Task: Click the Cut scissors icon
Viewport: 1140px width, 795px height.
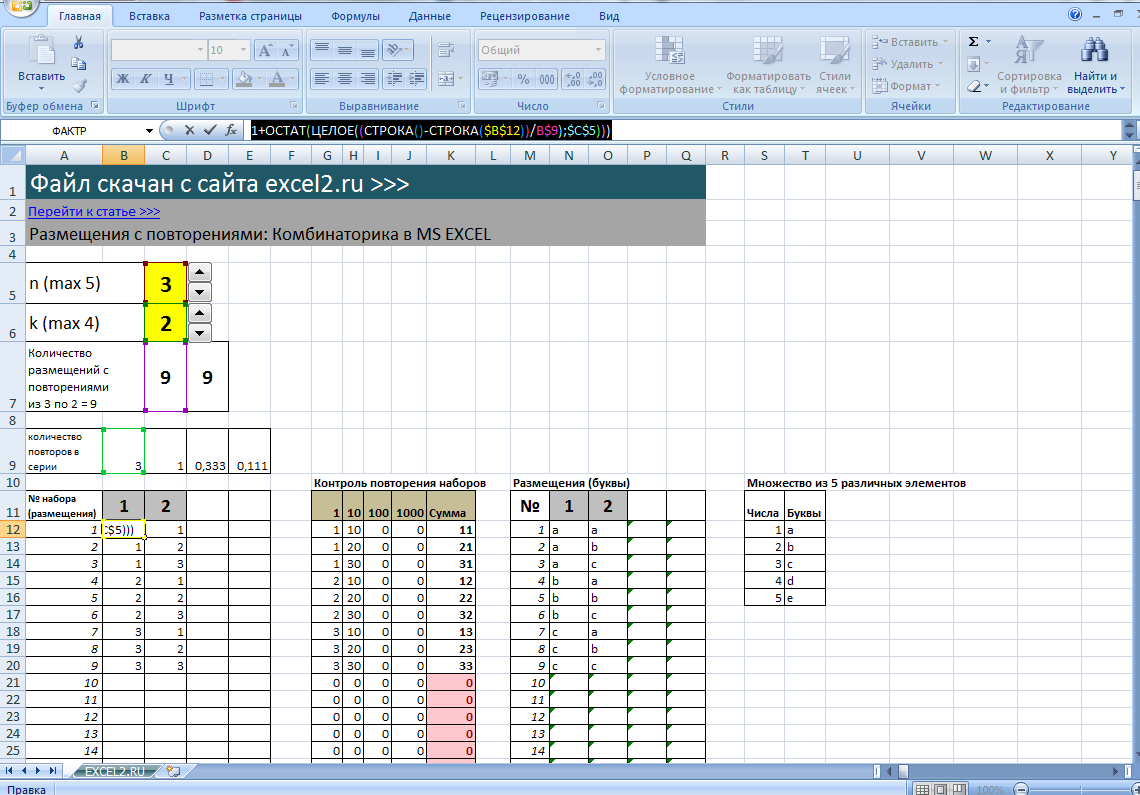Action: [x=79, y=43]
